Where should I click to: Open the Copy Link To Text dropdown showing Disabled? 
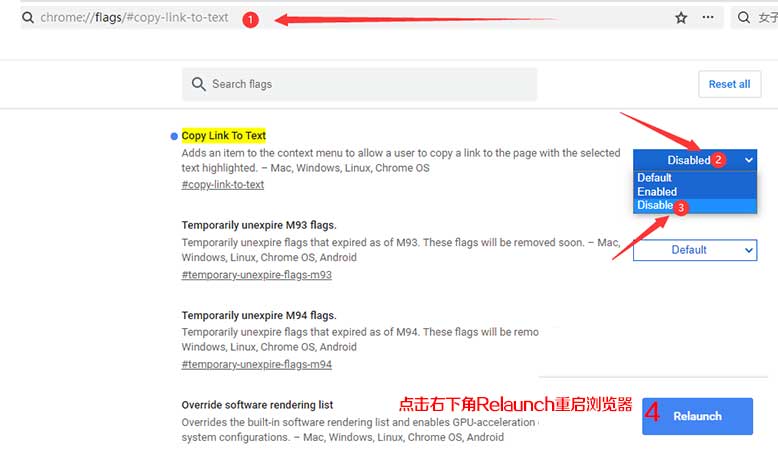coord(695,160)
